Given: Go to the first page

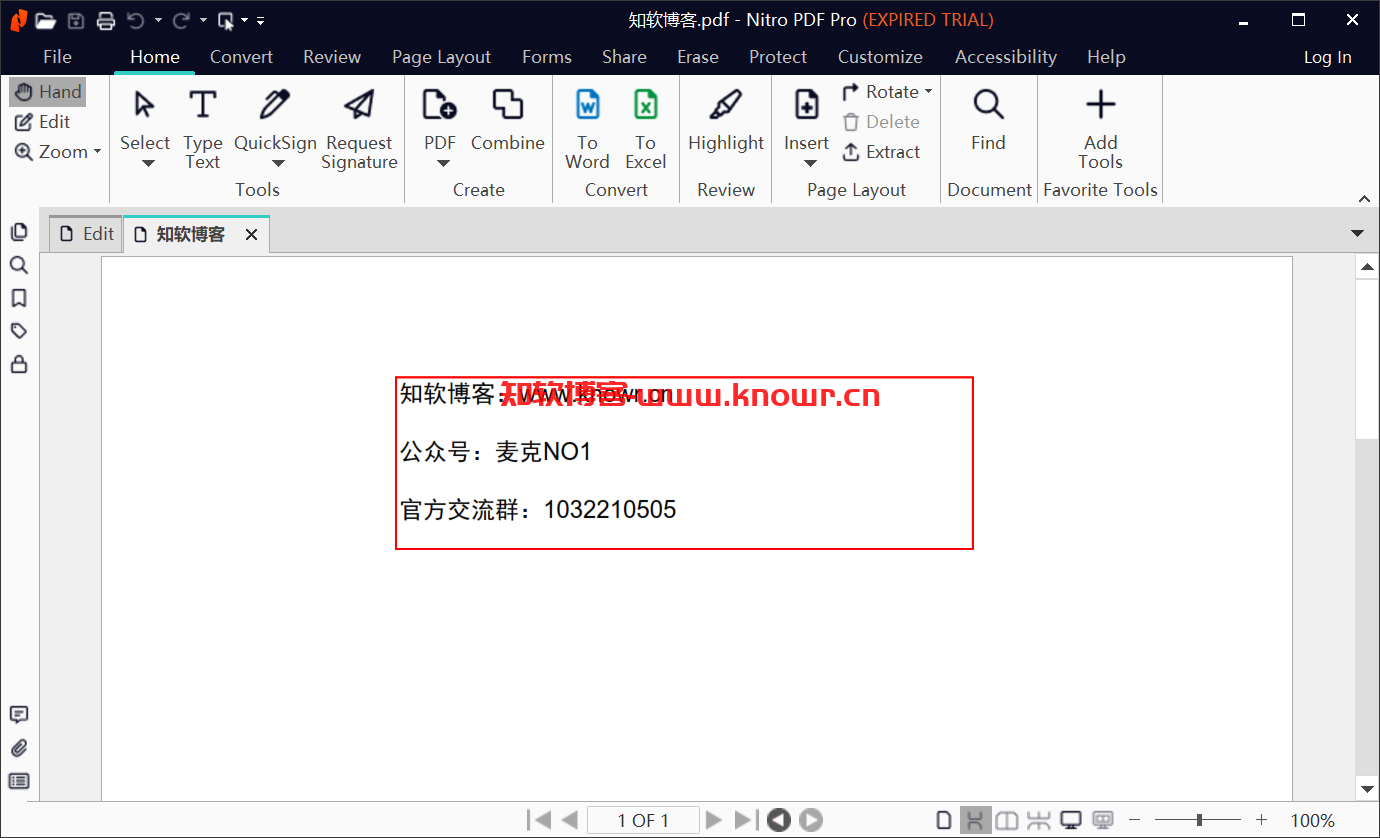Looking at the screenshot, I should click(539, 820).
